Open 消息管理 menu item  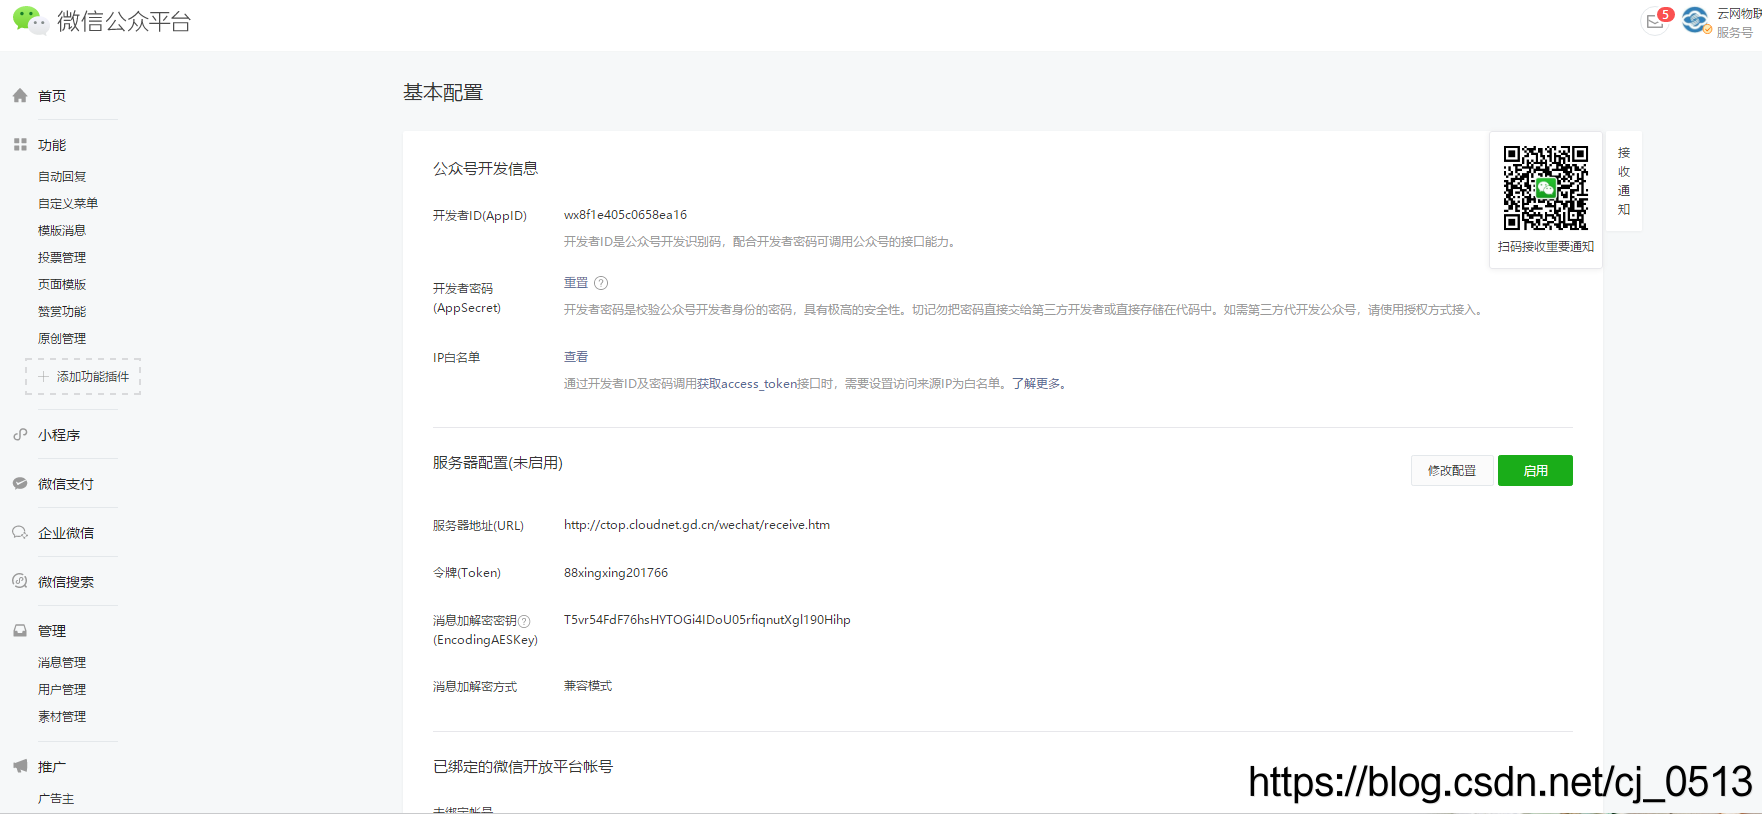[62, 662]
